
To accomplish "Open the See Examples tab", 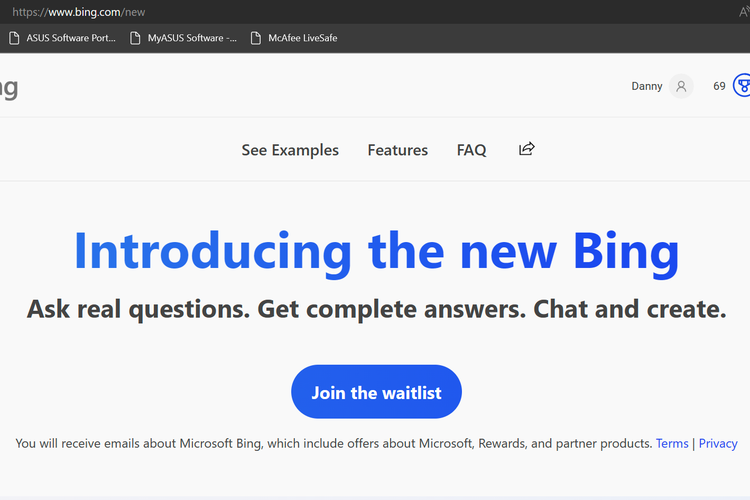I will point(290,150).
